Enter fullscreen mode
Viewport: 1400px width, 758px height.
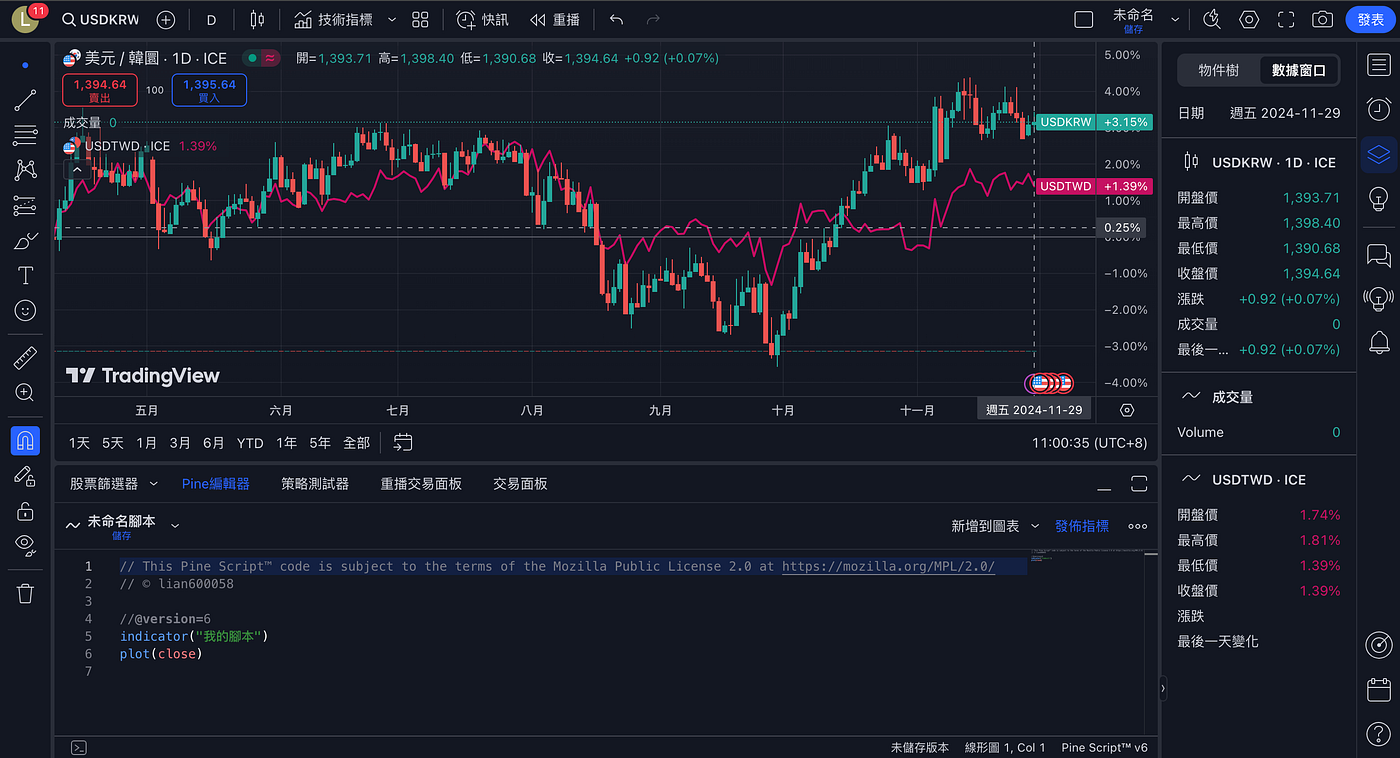[1286, 19]
